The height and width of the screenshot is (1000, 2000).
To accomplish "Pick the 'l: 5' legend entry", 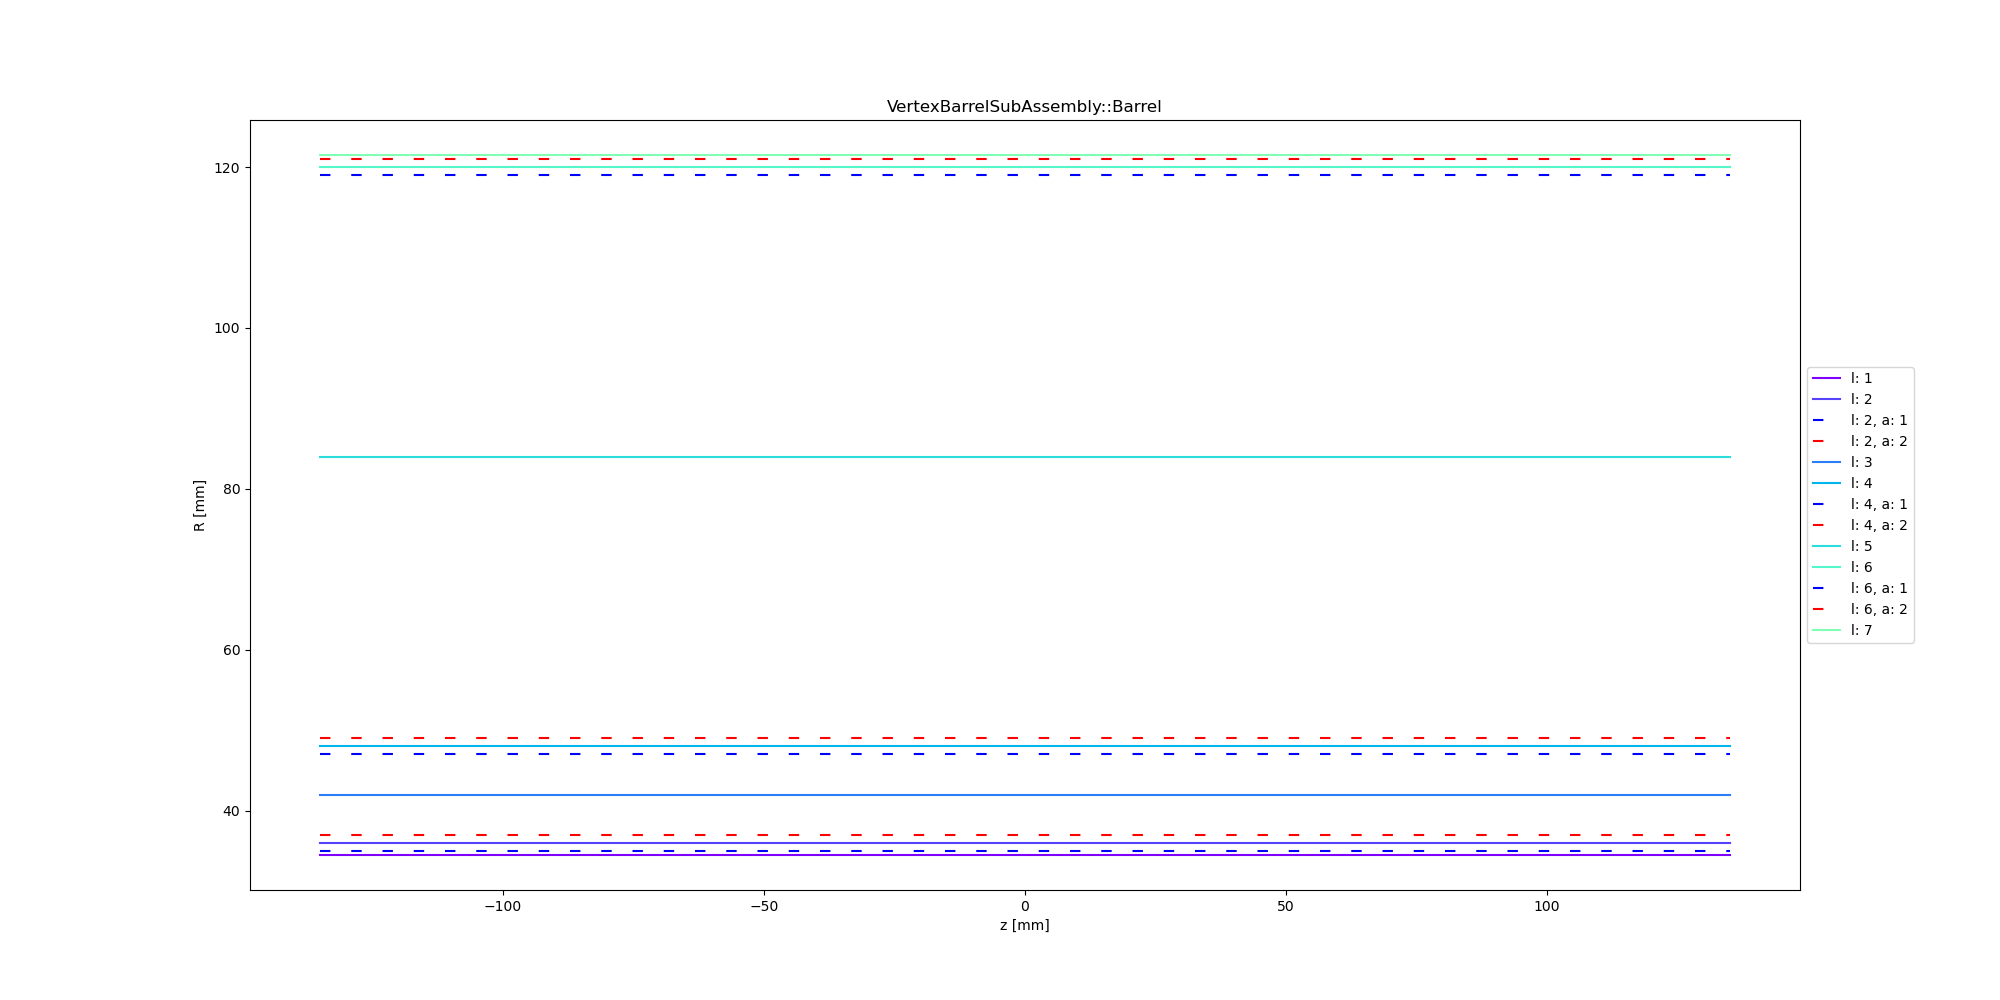I will pyautogui.click(x=1861, y=546).
